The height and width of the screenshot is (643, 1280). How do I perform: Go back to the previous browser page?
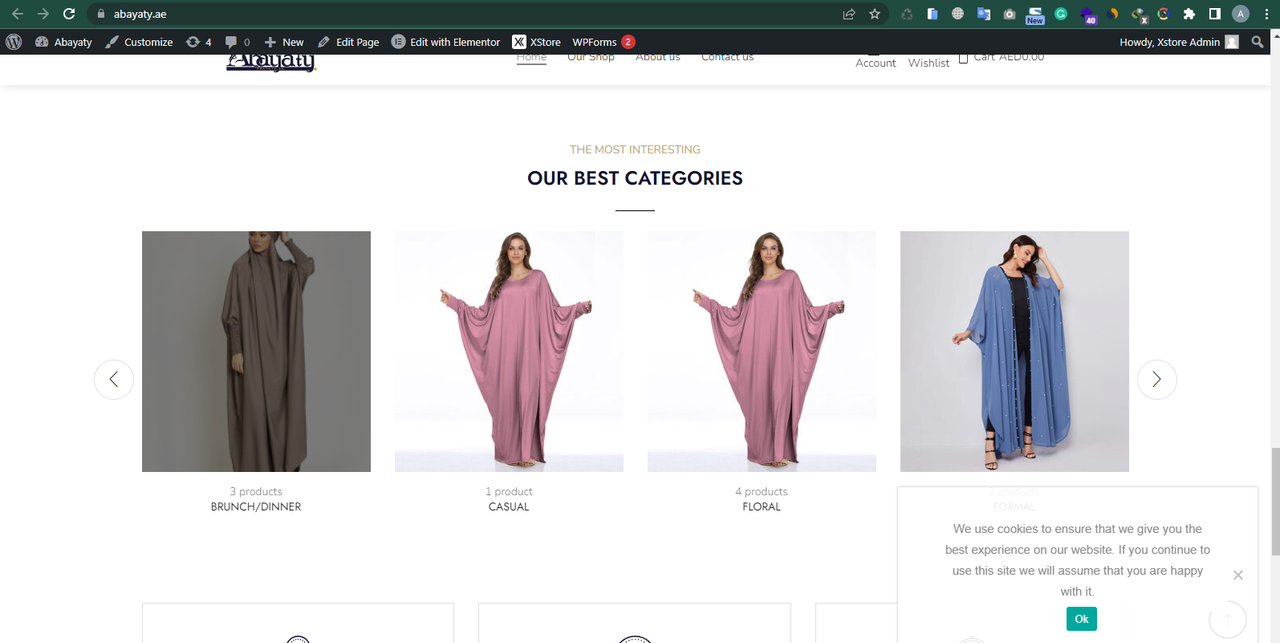[17, 14]
